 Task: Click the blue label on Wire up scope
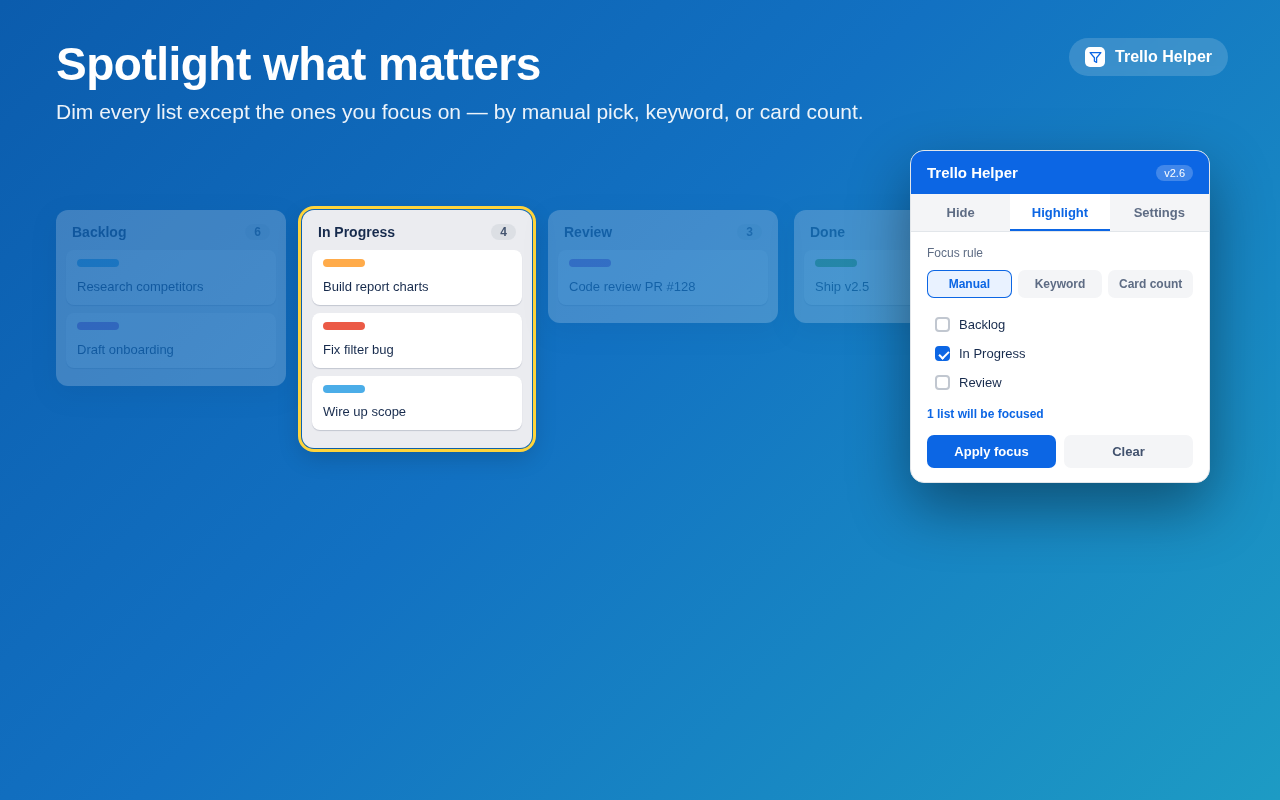(x=344, y=389)
